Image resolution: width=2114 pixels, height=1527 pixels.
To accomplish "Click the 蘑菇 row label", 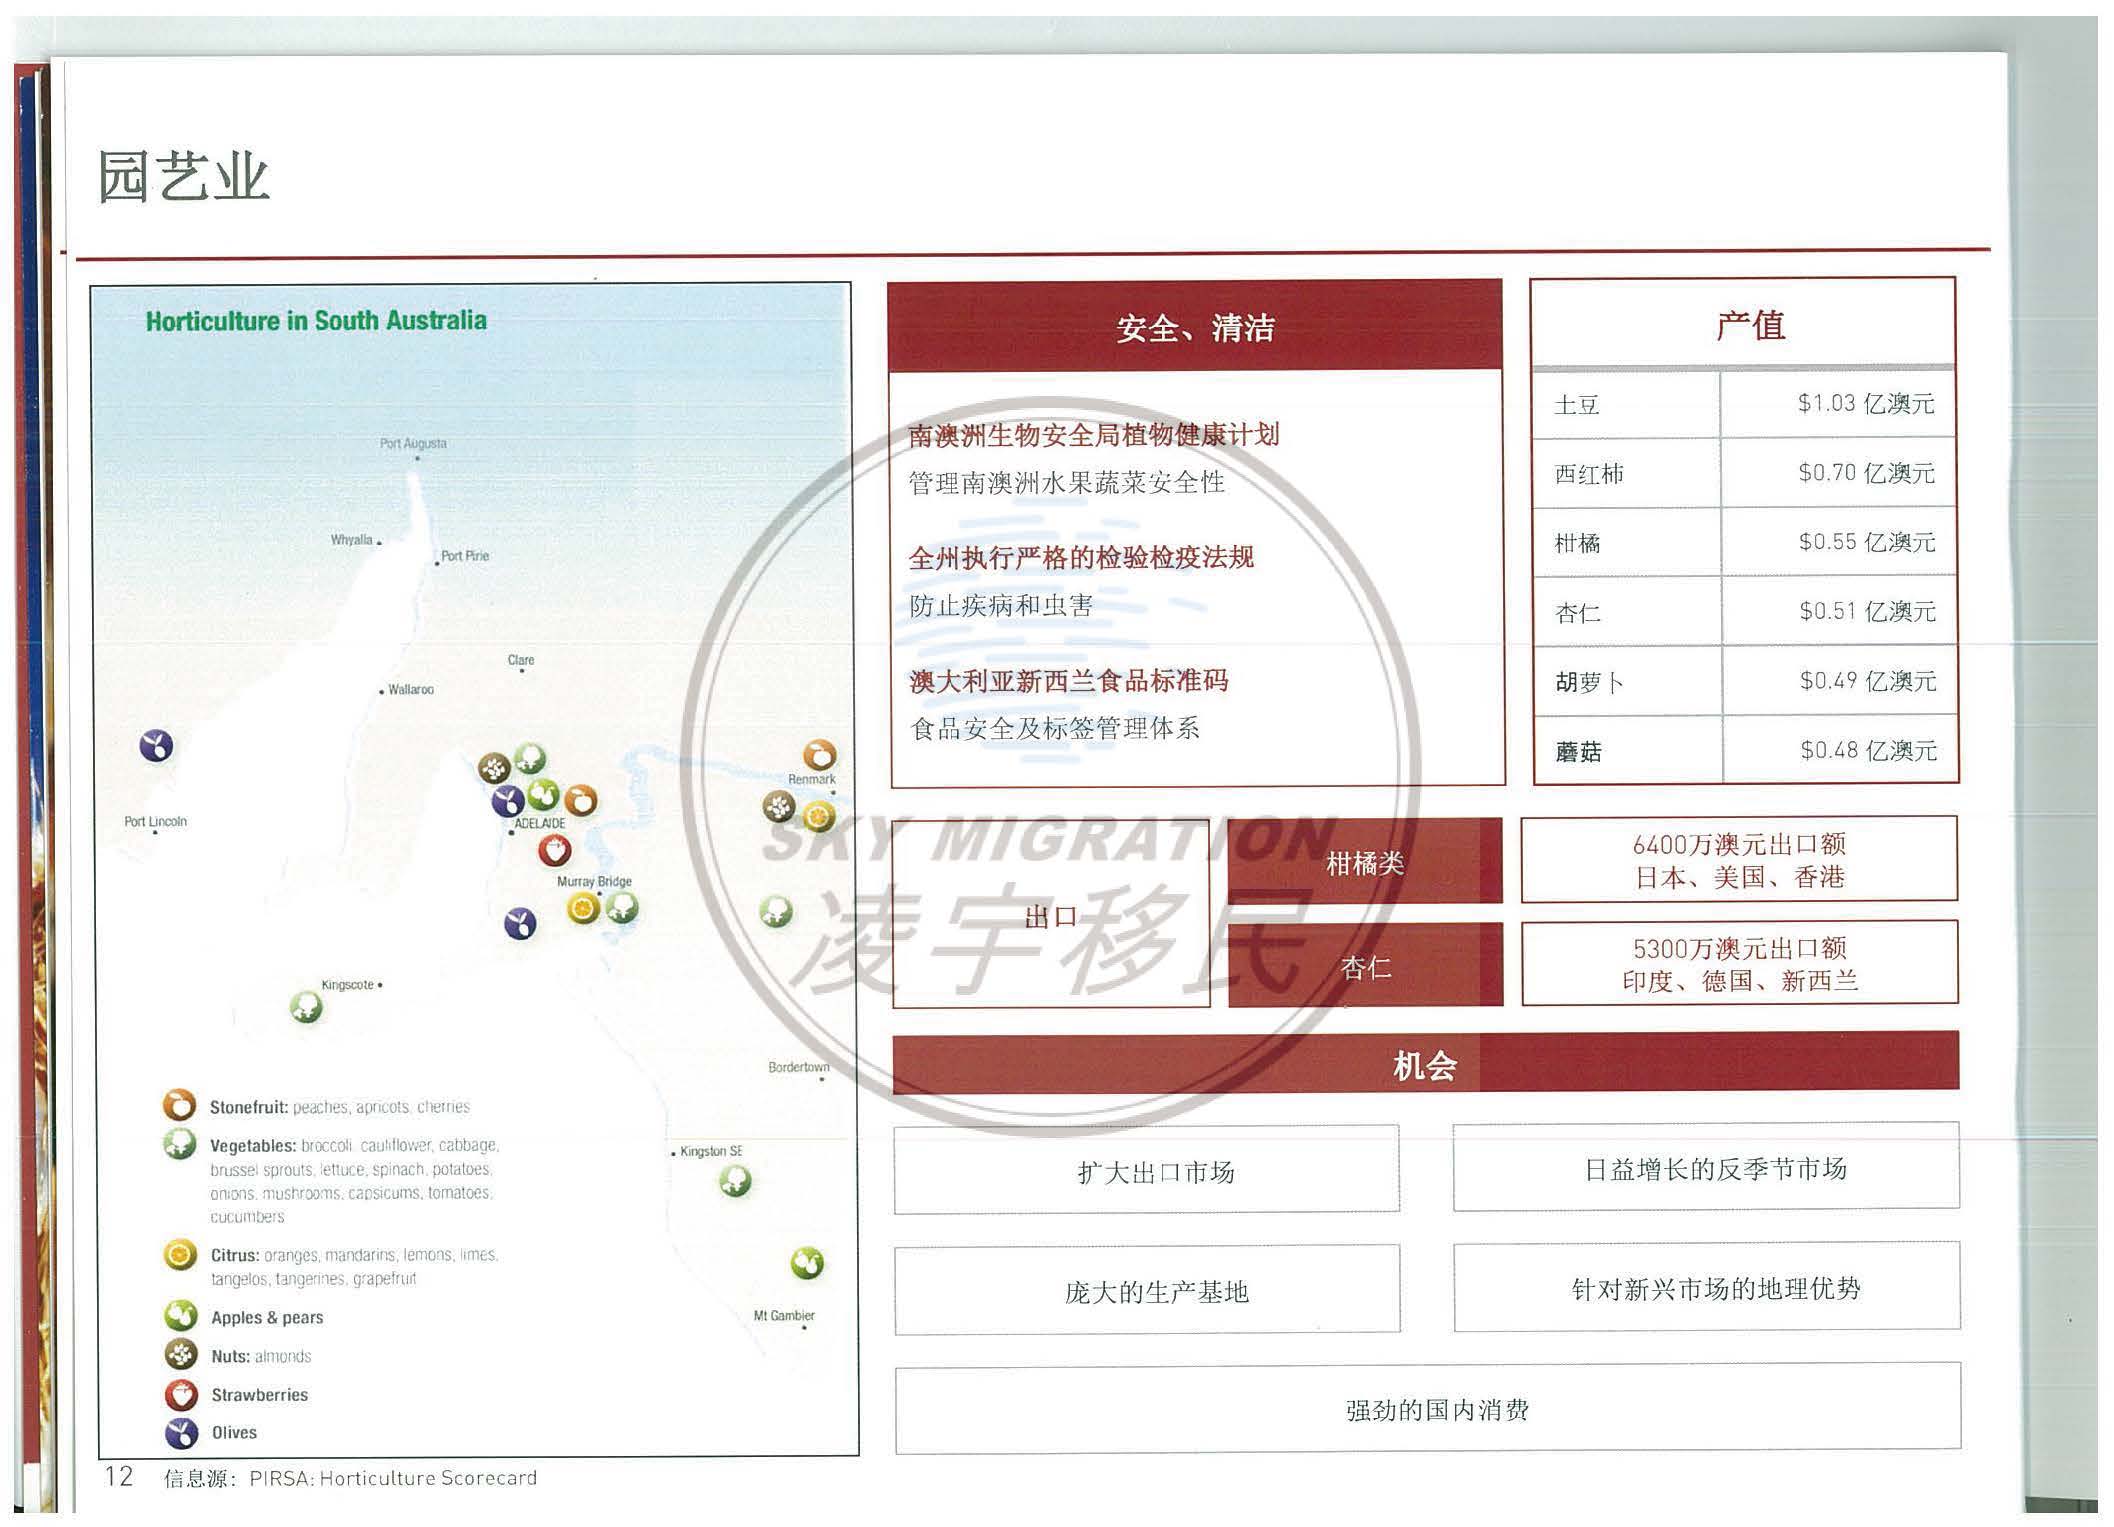I will coord(1578,751).
